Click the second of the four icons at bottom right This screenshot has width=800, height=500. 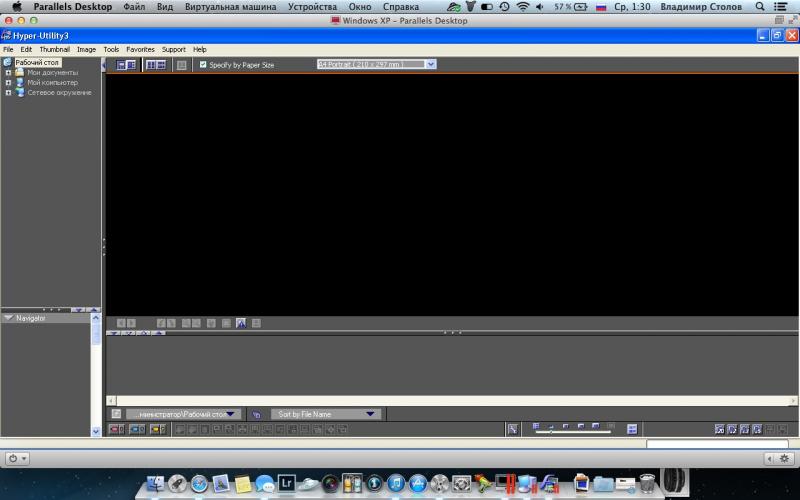732,430
